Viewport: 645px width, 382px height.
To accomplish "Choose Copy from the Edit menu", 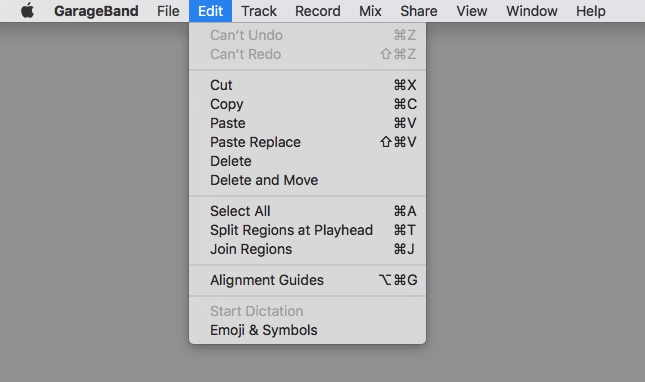I will (307, 104).
